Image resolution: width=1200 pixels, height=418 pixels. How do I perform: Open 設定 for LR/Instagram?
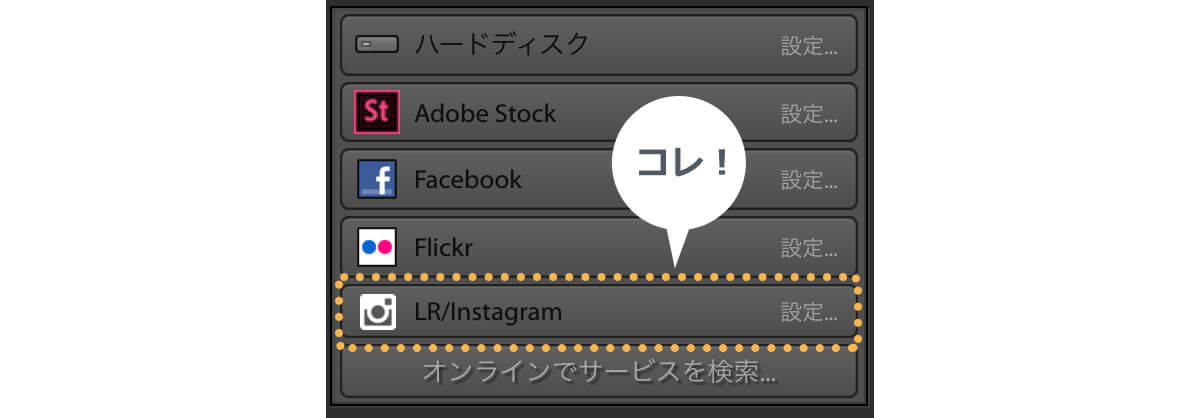[x=809, y=312]
